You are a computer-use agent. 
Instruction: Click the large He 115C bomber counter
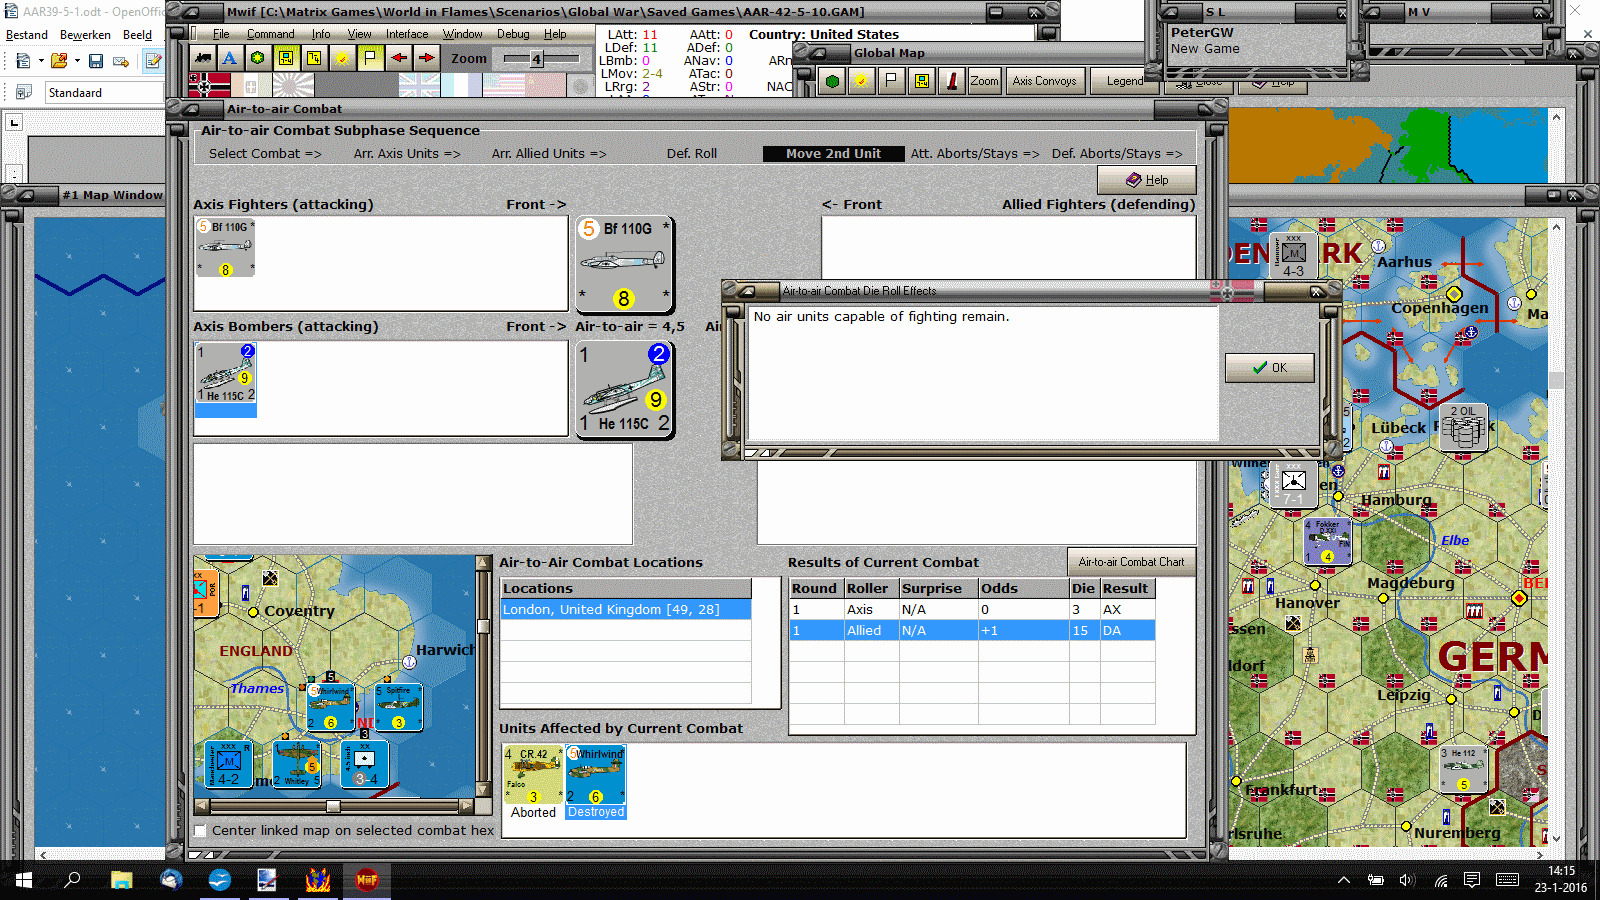tap(624, 389)
